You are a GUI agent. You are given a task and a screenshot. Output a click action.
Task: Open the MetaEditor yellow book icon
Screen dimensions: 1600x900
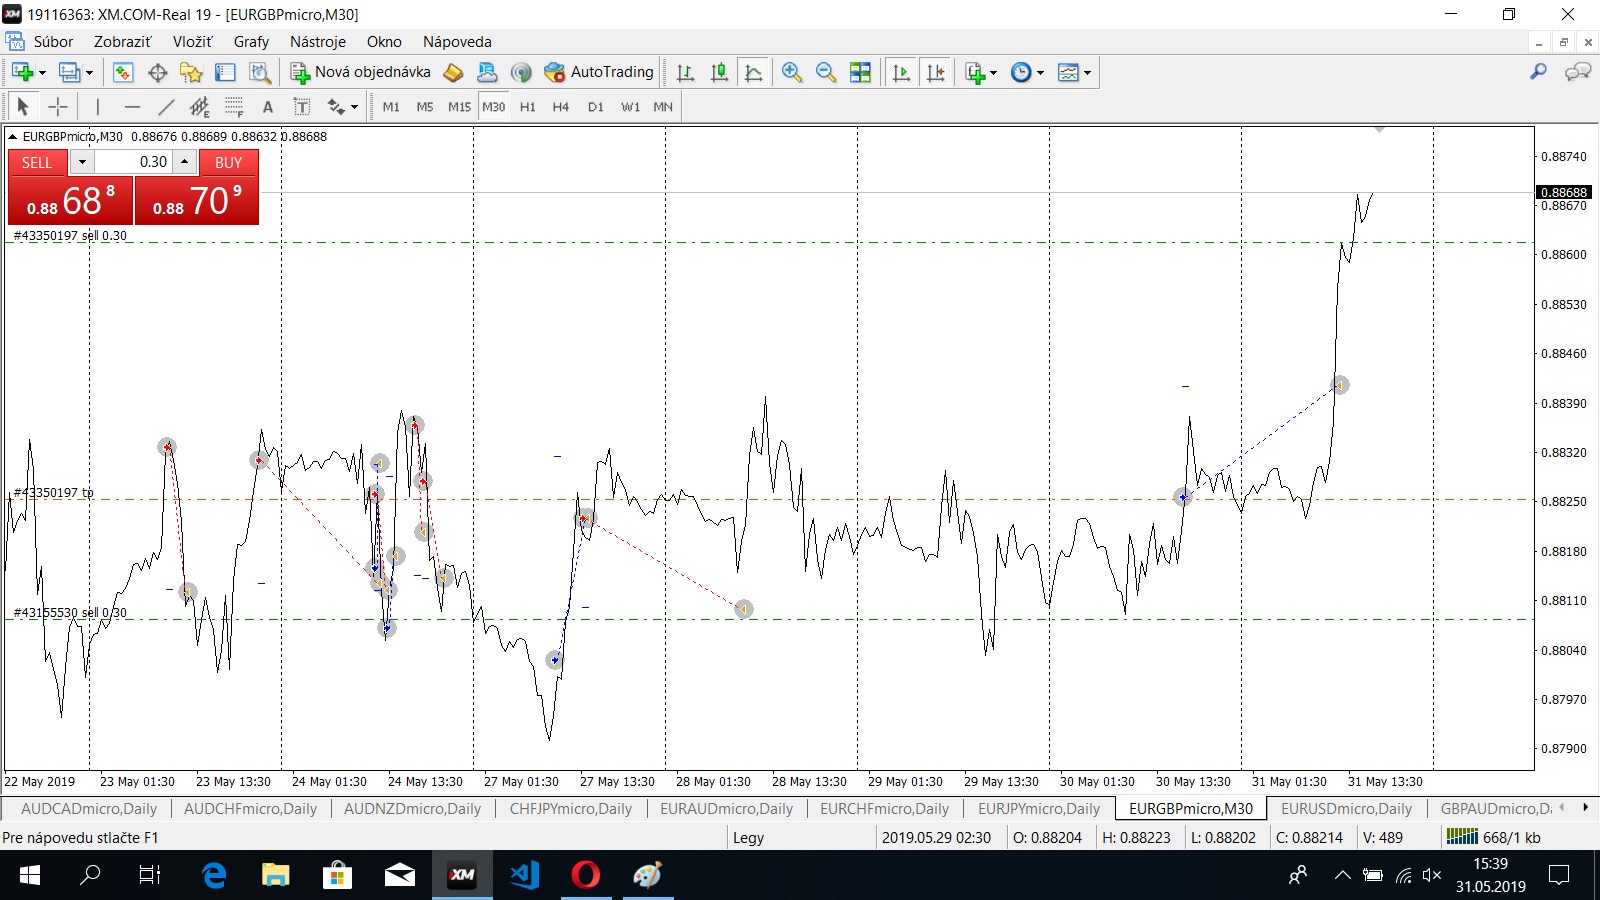pyautogui.click(x=453, y=72)
